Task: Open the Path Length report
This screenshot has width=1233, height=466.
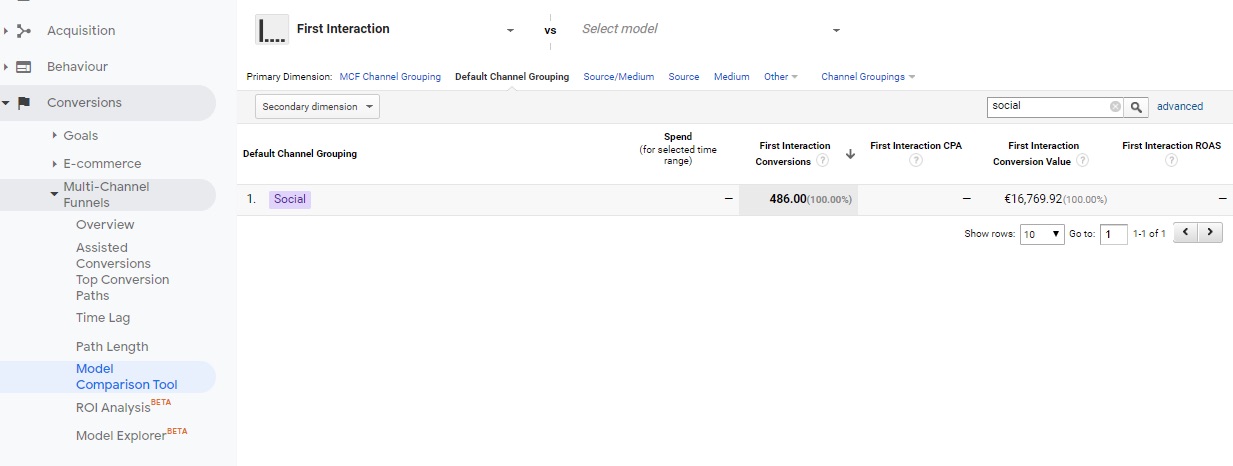Action: 112,347
